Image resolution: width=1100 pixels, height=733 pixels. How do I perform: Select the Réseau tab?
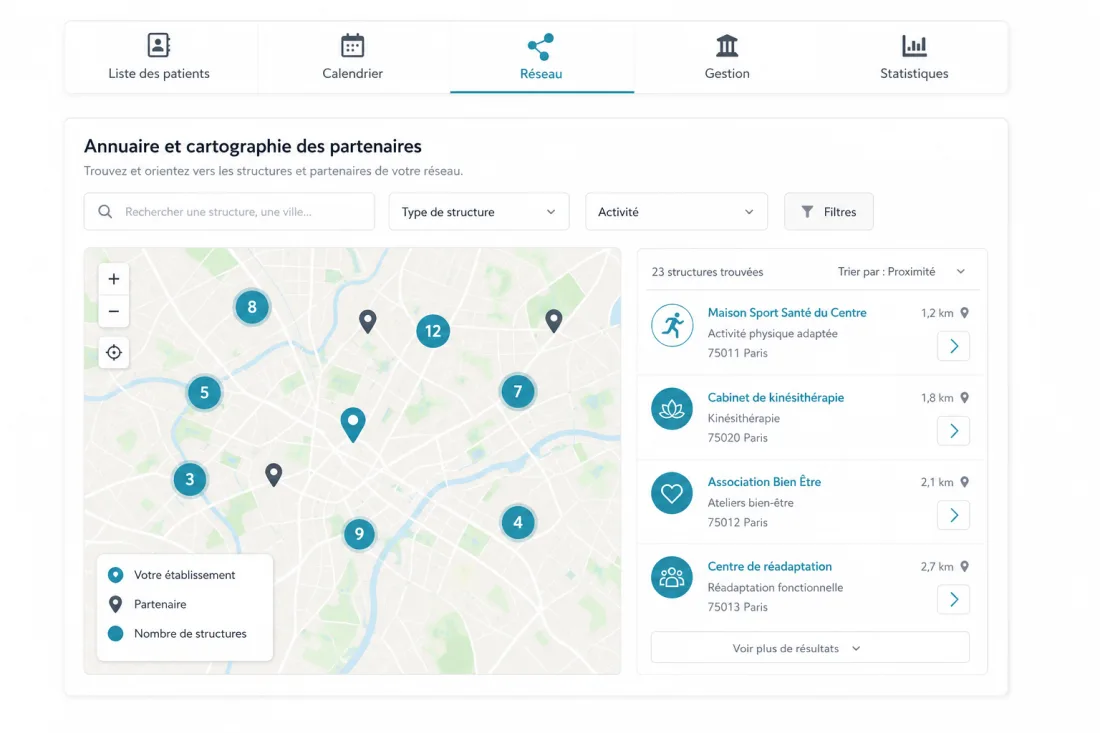tap(542, 57)
